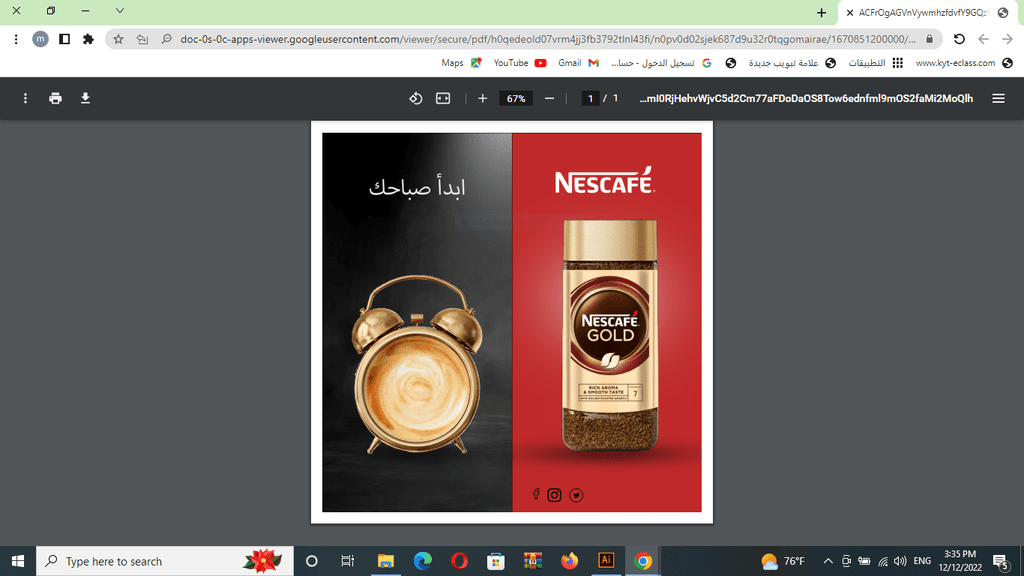The width and height of the screenshot is (1024, 576).
Task: Open Firefox from taskbar
Action: (569, 561)
